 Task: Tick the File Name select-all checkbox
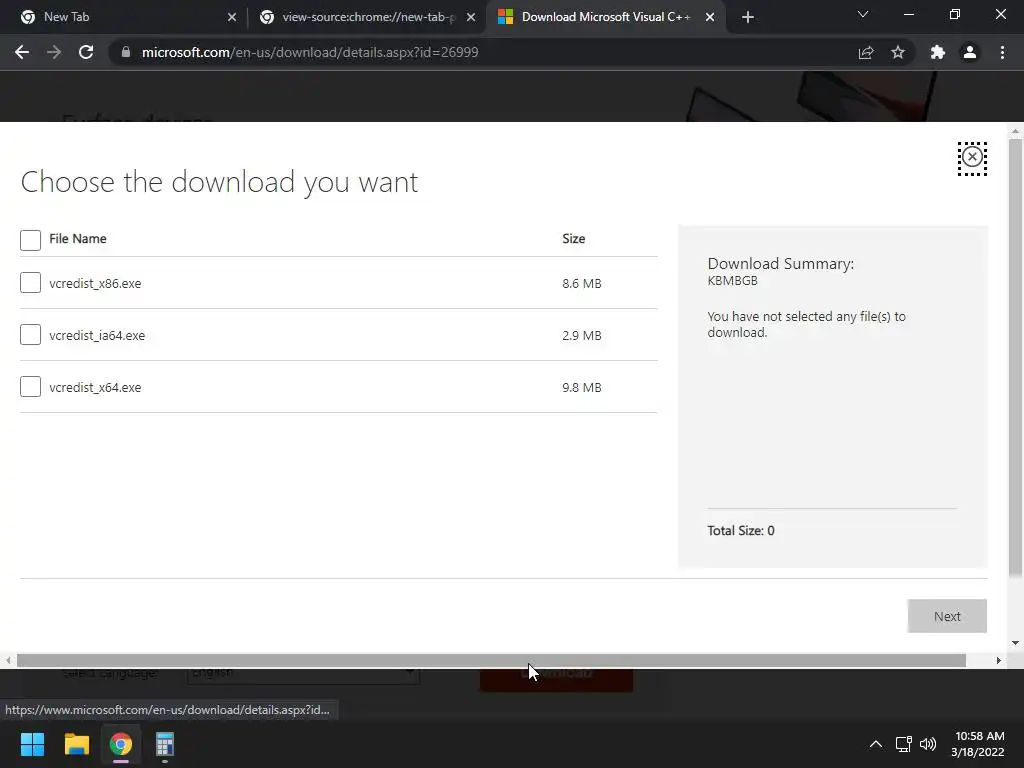pyautogui.click(x=30, y=240)
